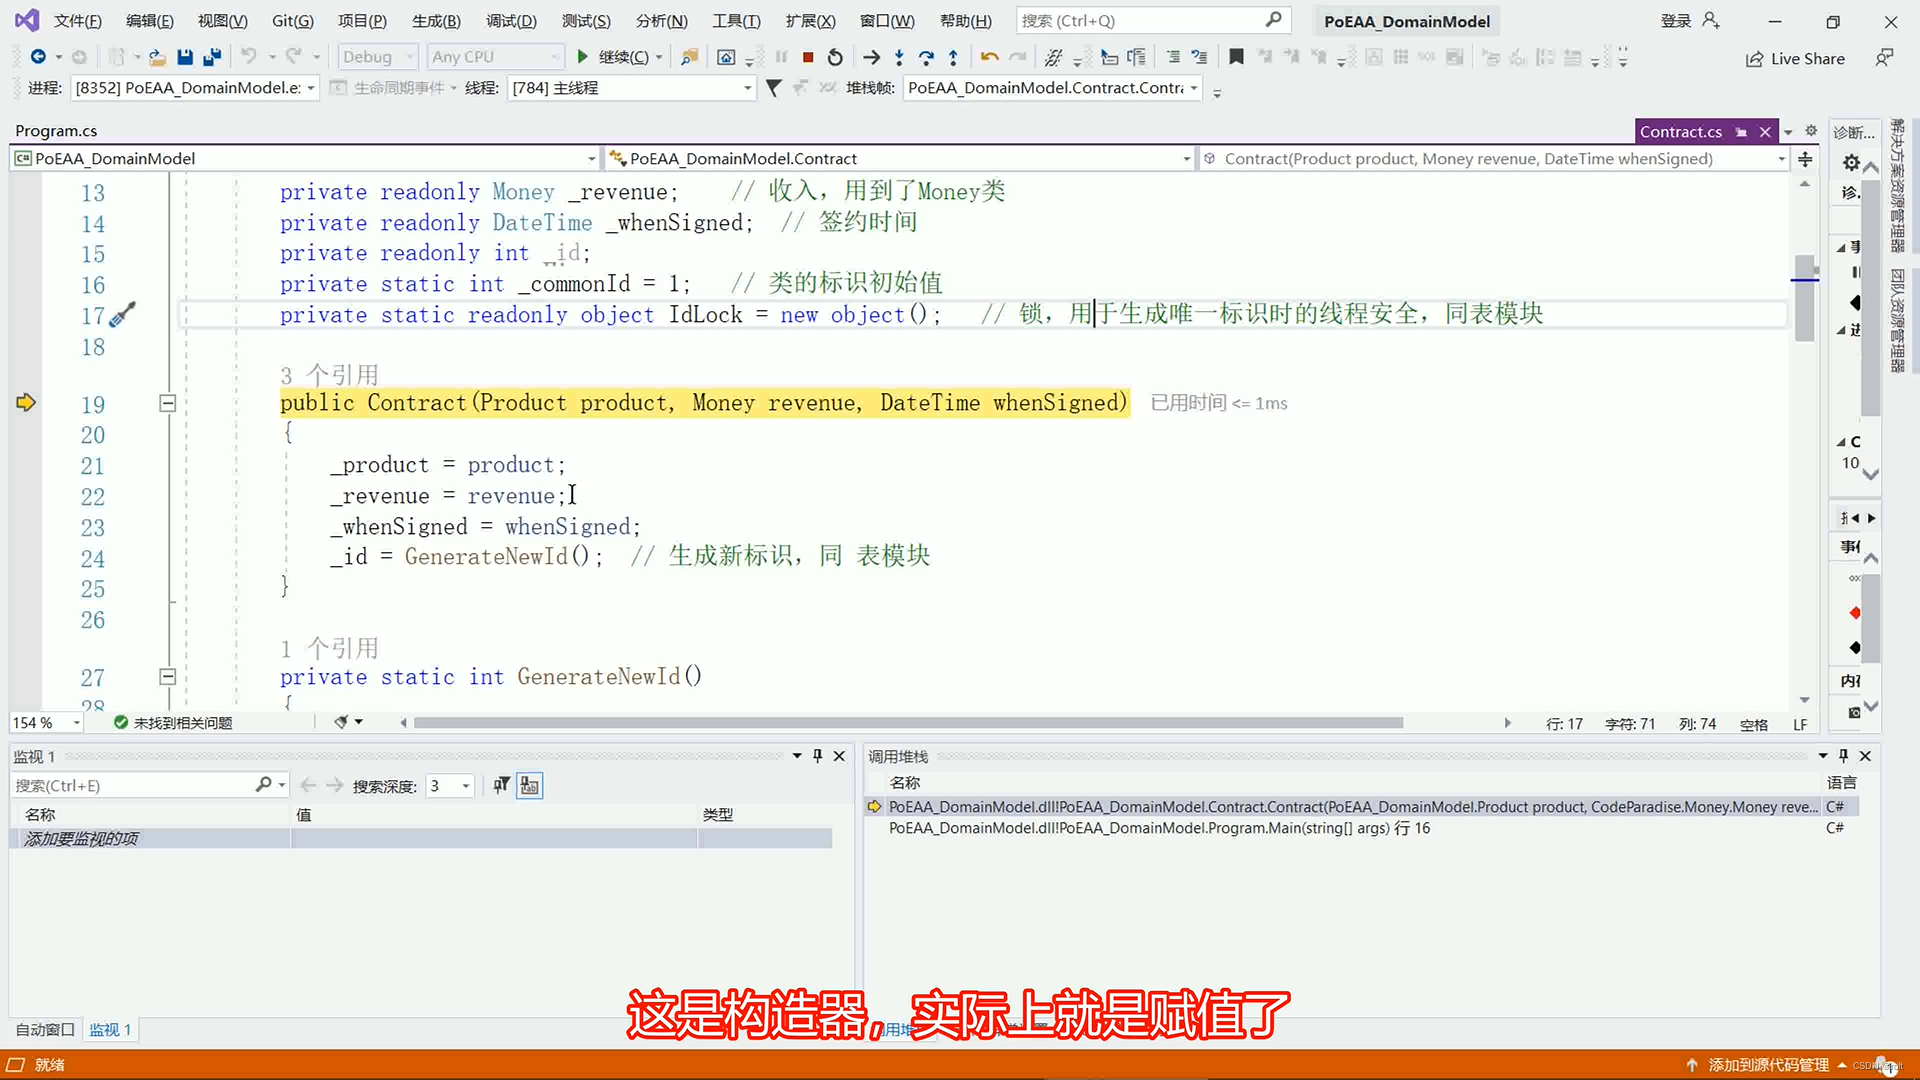Viewport: 1920px width, 1080px height.
Task: Collapse the GenerateNewId method at line 27
Action: click(168, 677)
